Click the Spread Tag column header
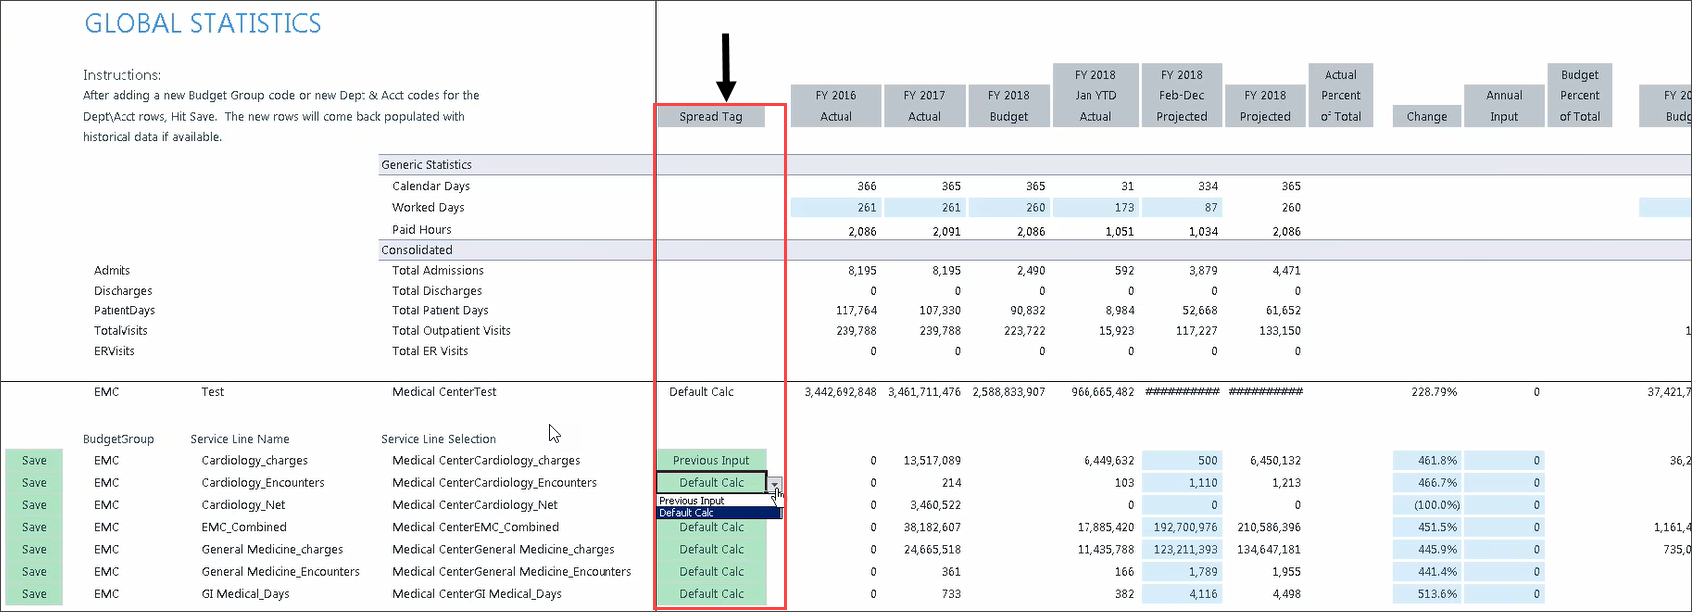 coord(711,117)
